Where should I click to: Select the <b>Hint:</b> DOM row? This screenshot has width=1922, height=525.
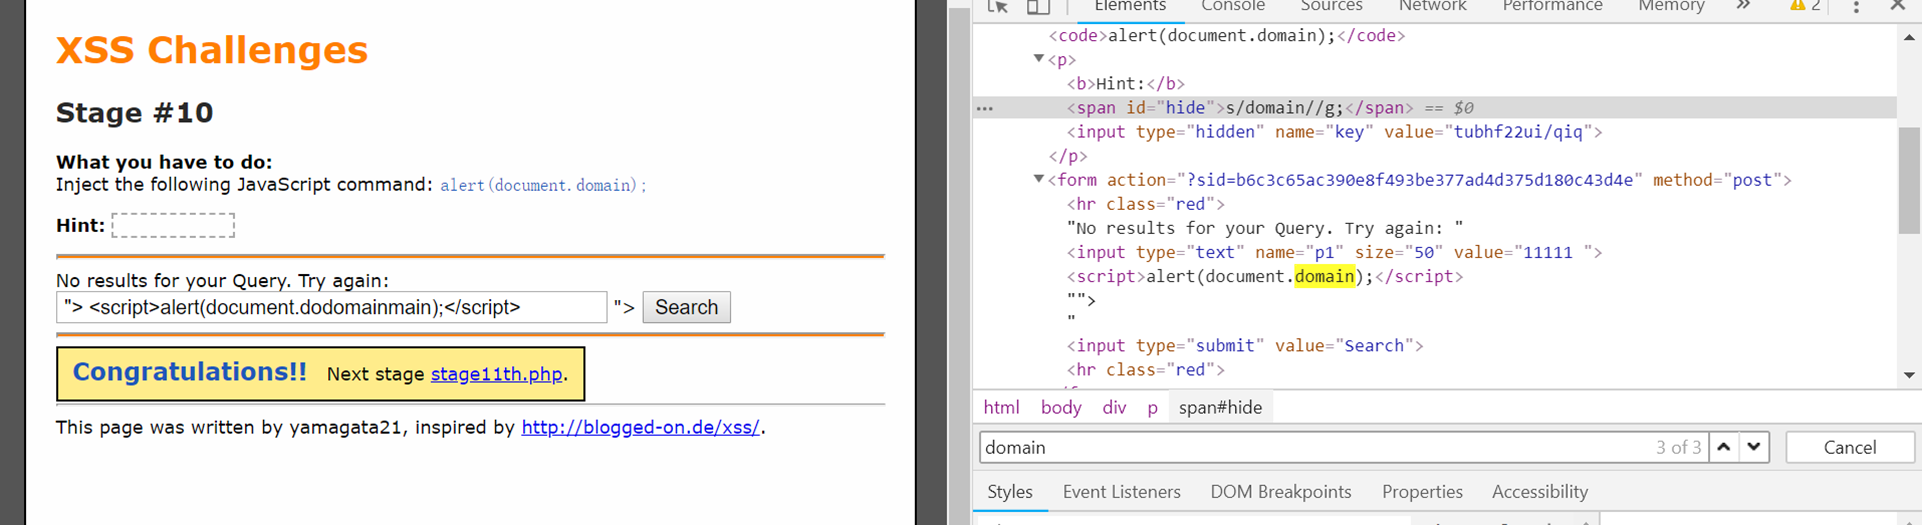tap(1125, 84)
